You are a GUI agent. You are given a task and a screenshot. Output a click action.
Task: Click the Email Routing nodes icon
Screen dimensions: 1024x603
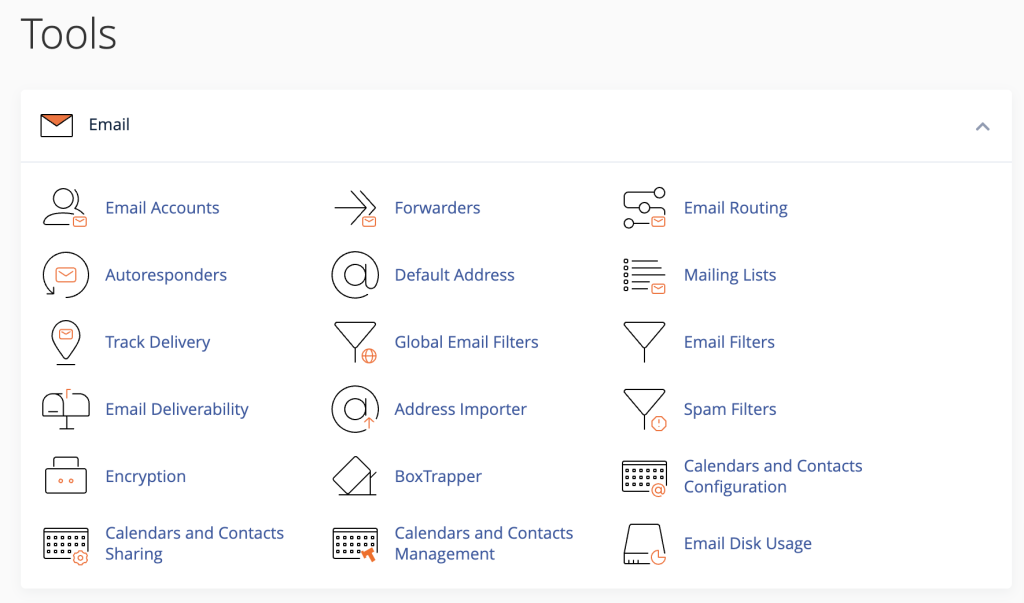[x=645, y=208]
